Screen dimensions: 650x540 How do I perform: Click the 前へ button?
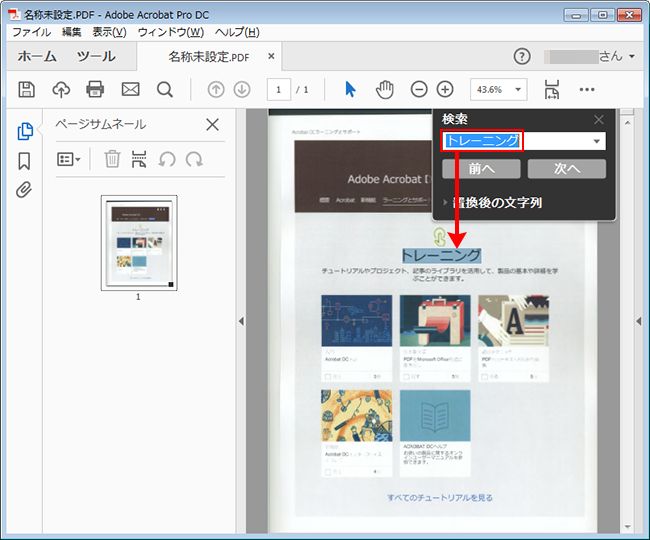481,169
